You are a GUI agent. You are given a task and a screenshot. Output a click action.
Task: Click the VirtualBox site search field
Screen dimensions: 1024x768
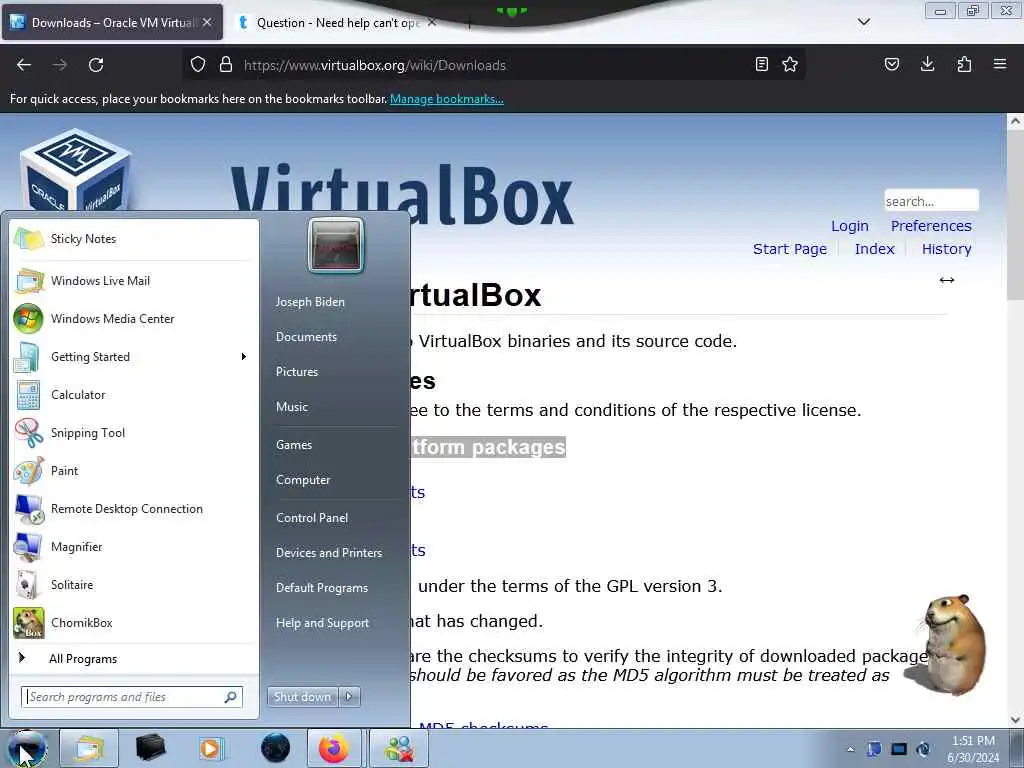931,201
